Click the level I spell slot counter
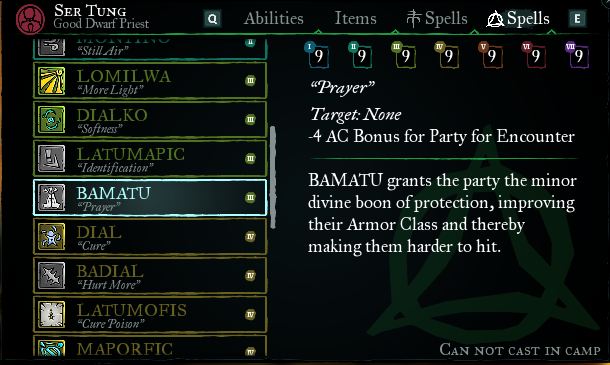Viewport: 610px width, 365px height. point(317,55)
